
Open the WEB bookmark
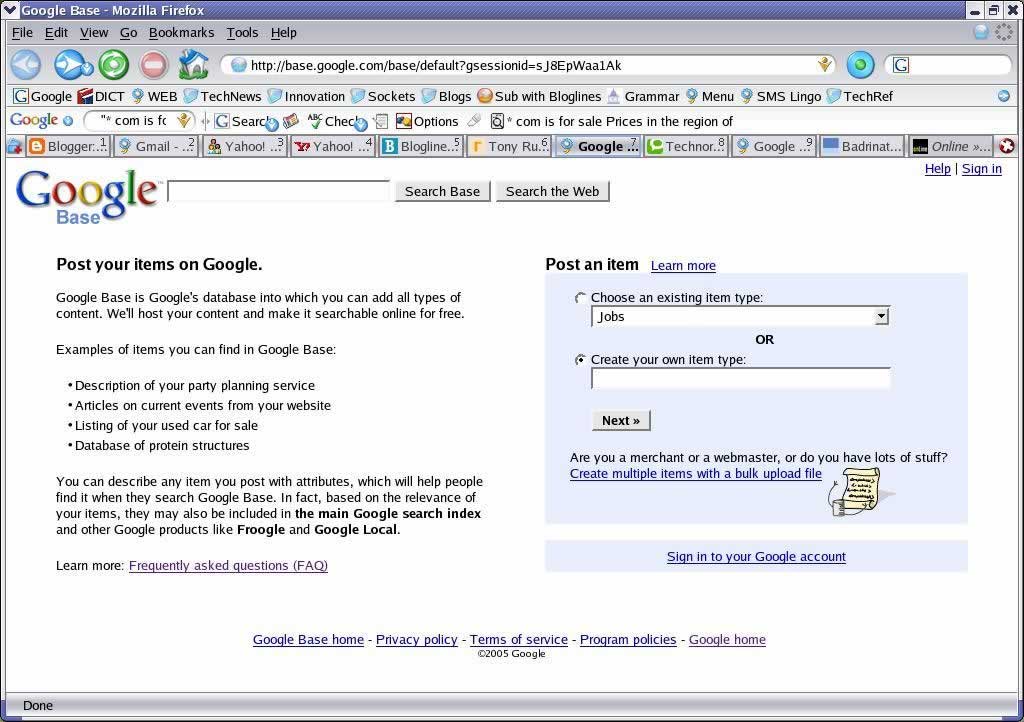[x=154, y=96]
